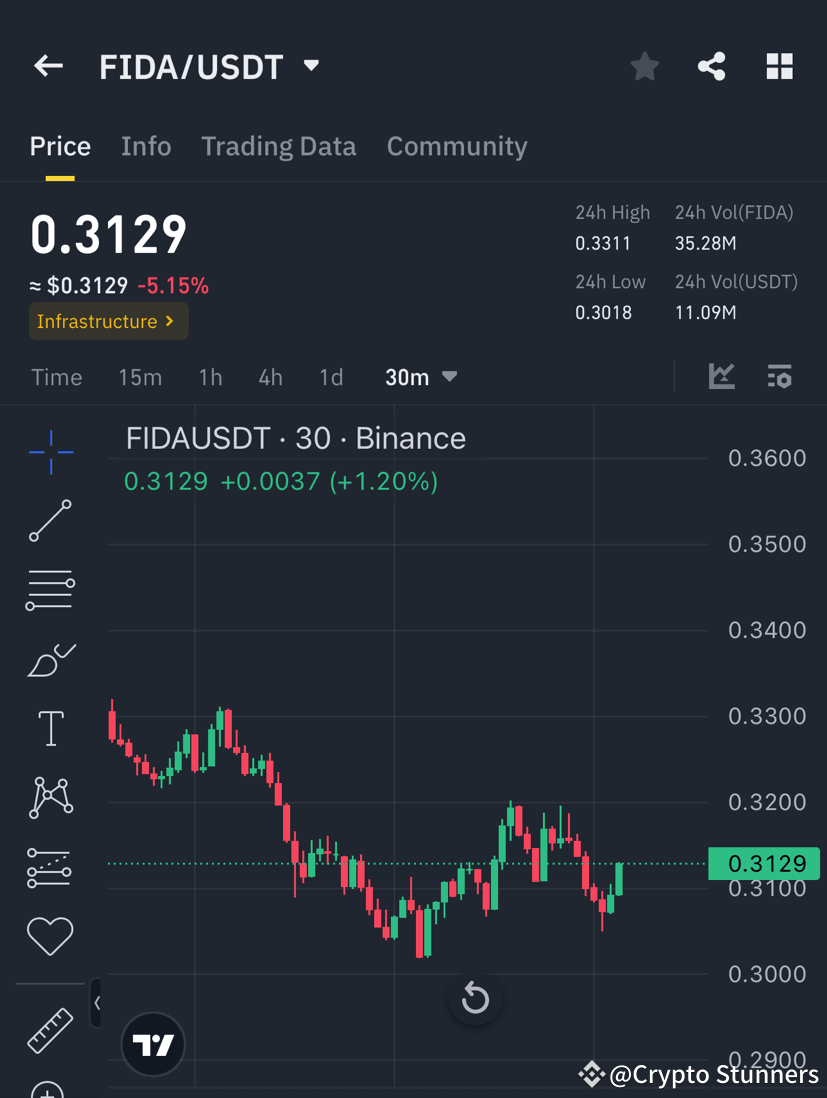The image size is (827, 1098).
Task: Open the FIDA/USDT pair selector dropdown
Action: point(310,64)
